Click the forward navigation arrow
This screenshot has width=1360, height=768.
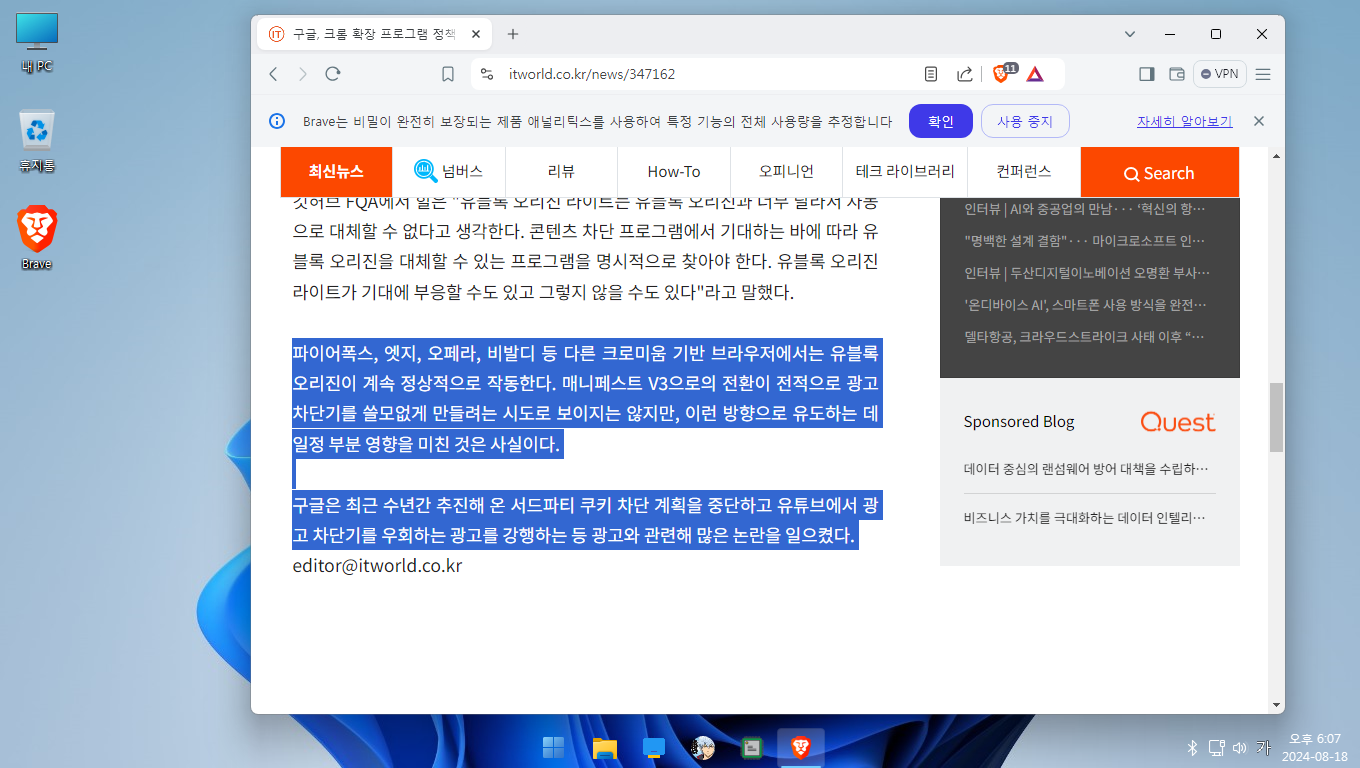coord(303,74)
